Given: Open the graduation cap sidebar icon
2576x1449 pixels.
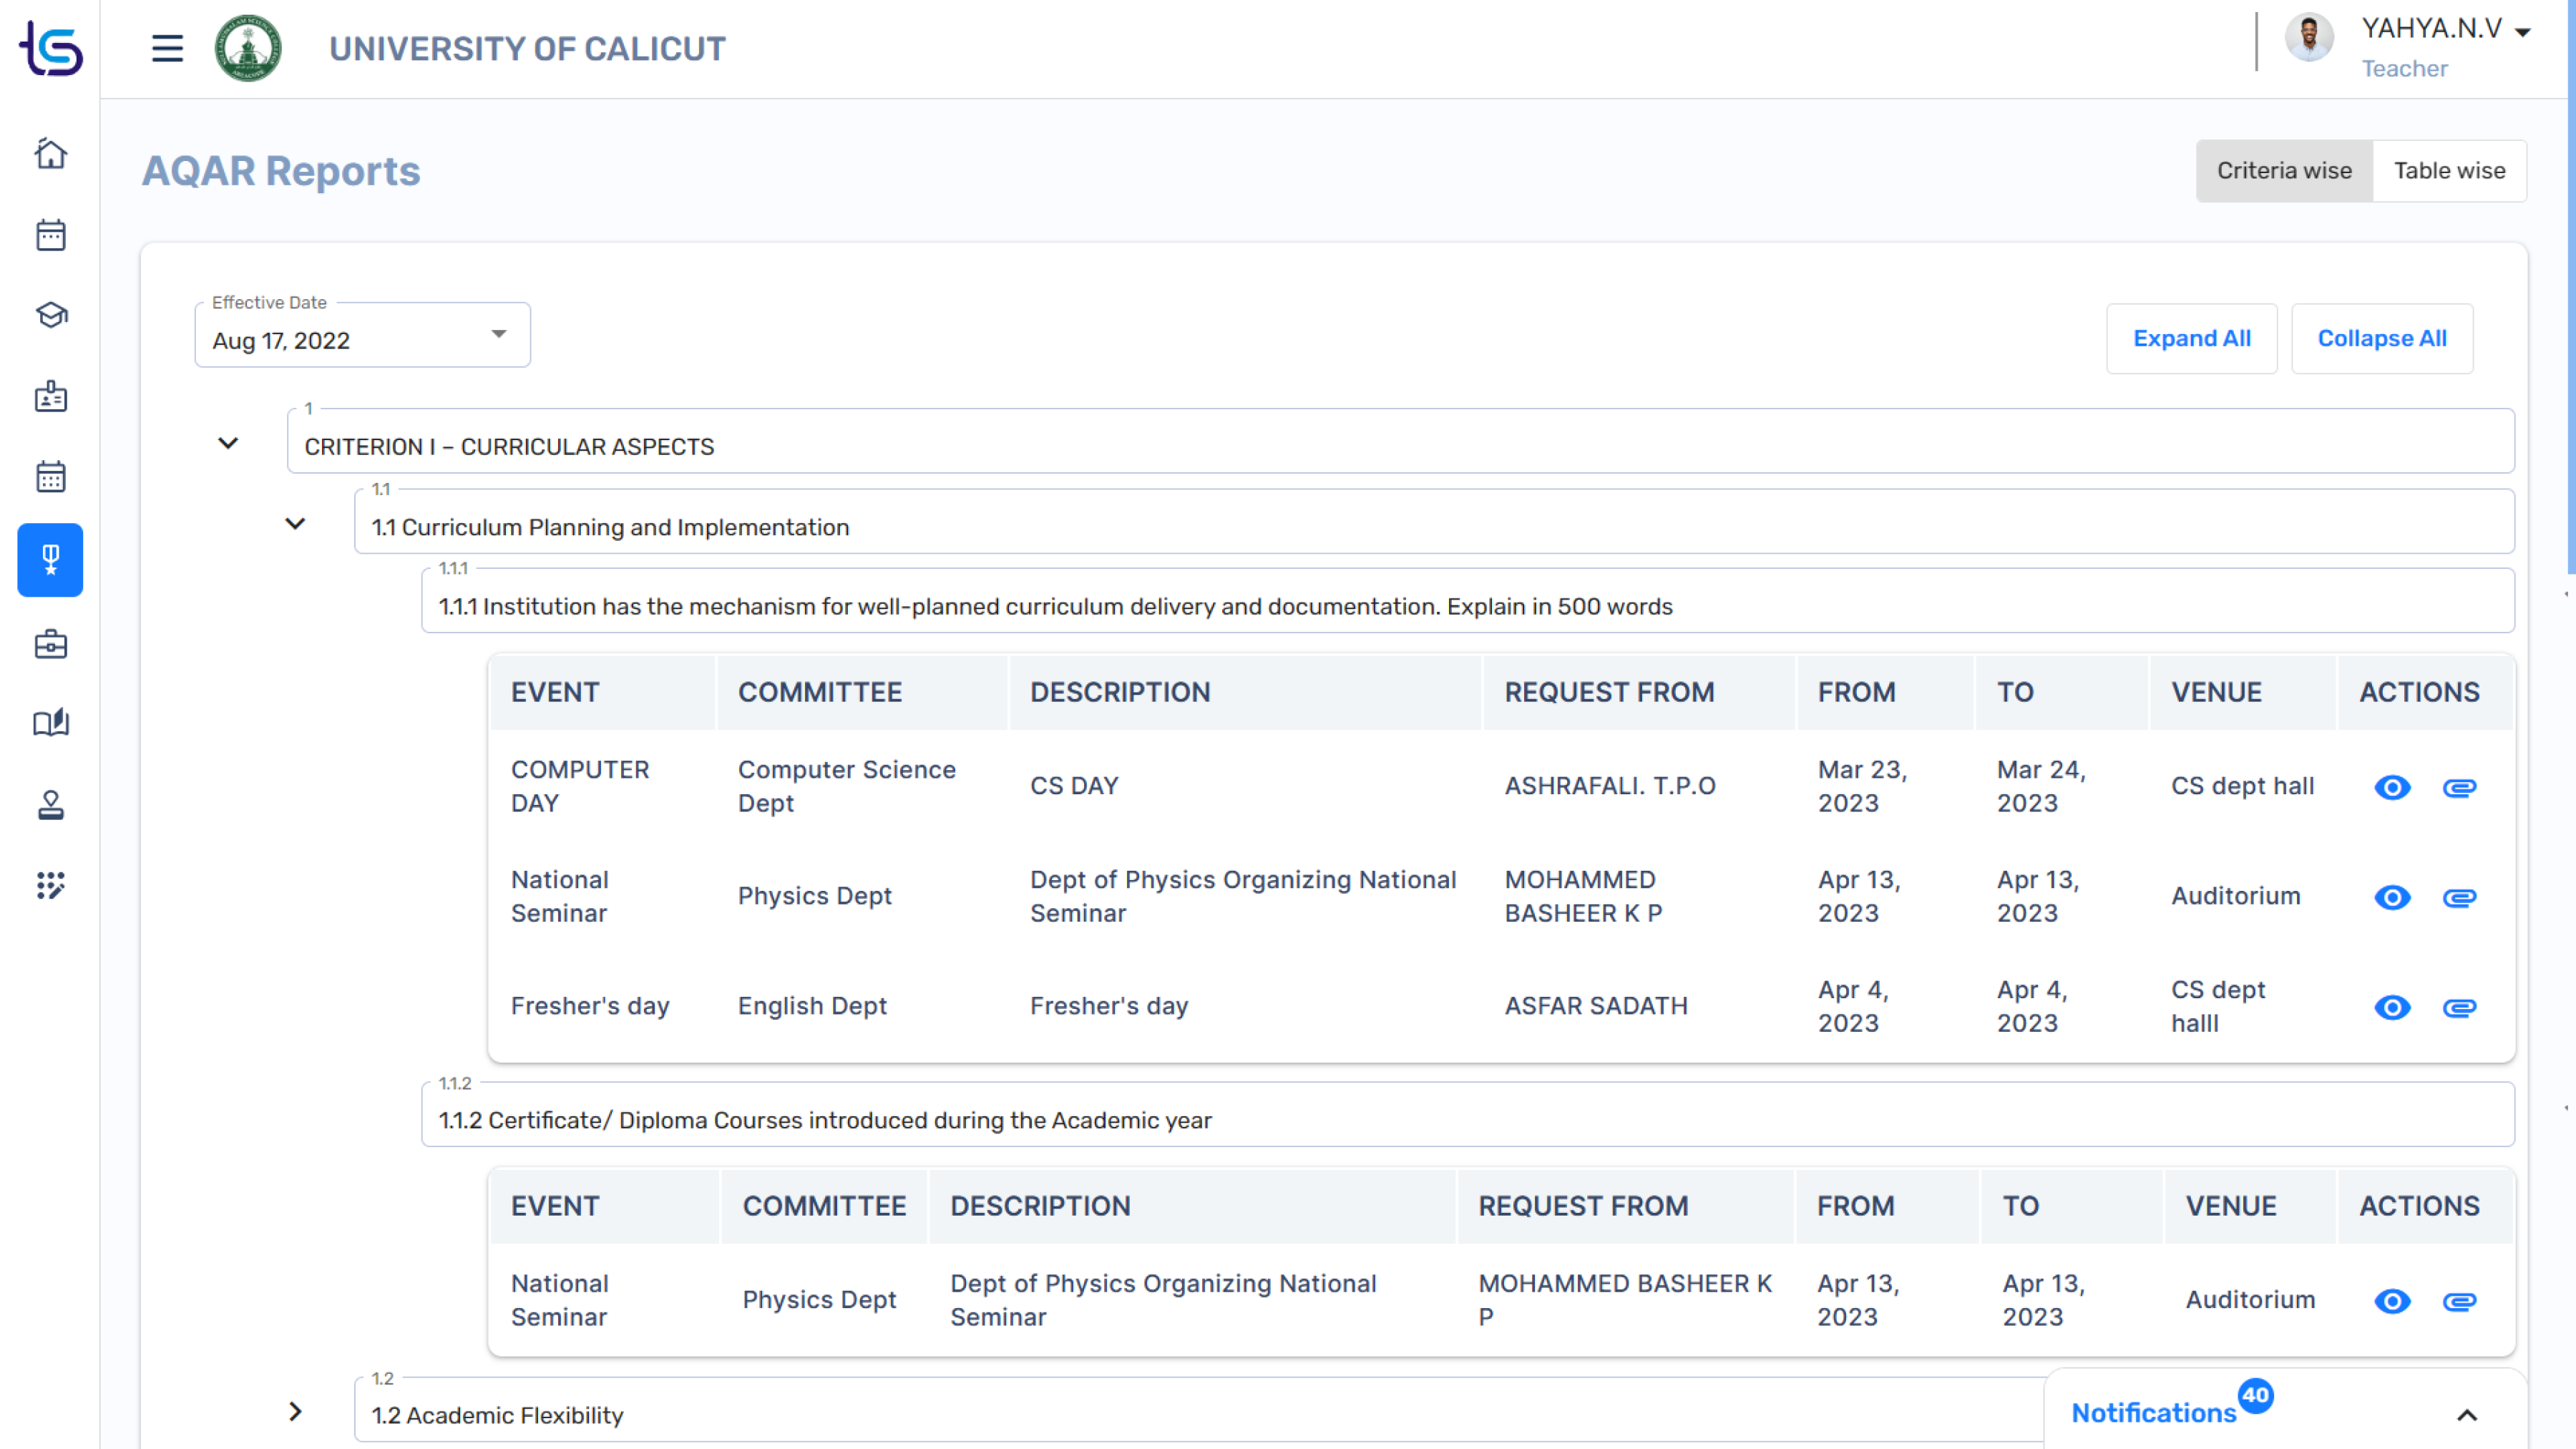Looking at the screenshot, I should (51, 316).
